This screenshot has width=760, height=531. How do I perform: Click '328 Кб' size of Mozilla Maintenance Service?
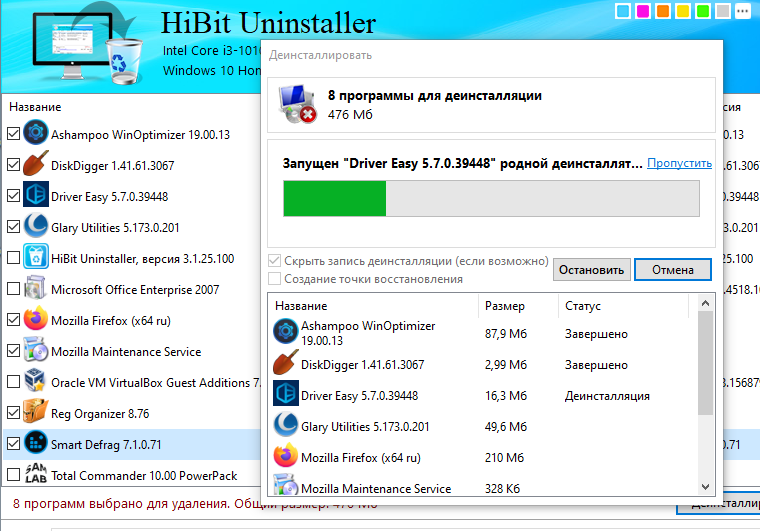pos(502,489)
